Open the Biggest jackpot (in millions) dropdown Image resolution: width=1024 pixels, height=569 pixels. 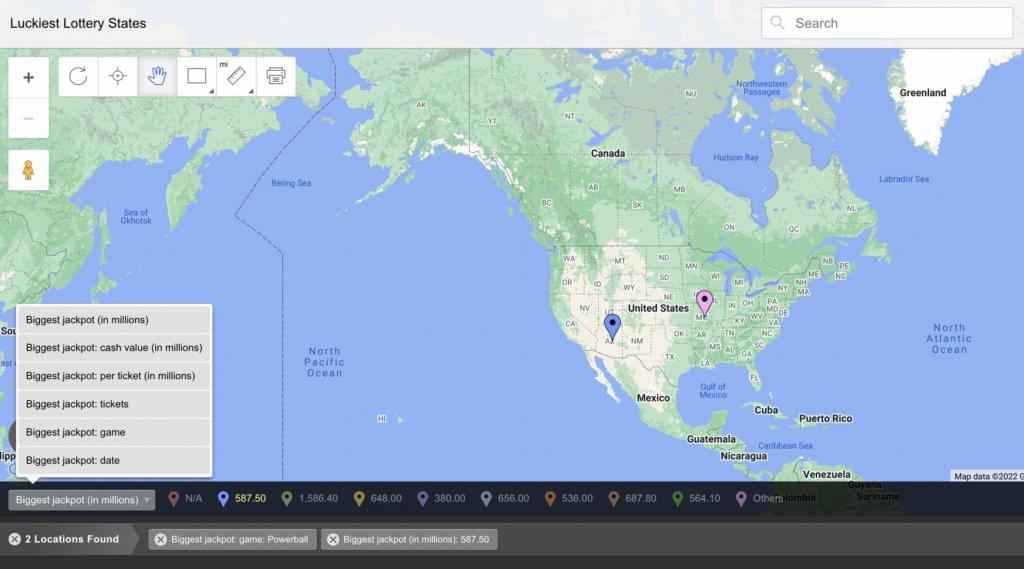pyautogui.click(x=82, y=500)
